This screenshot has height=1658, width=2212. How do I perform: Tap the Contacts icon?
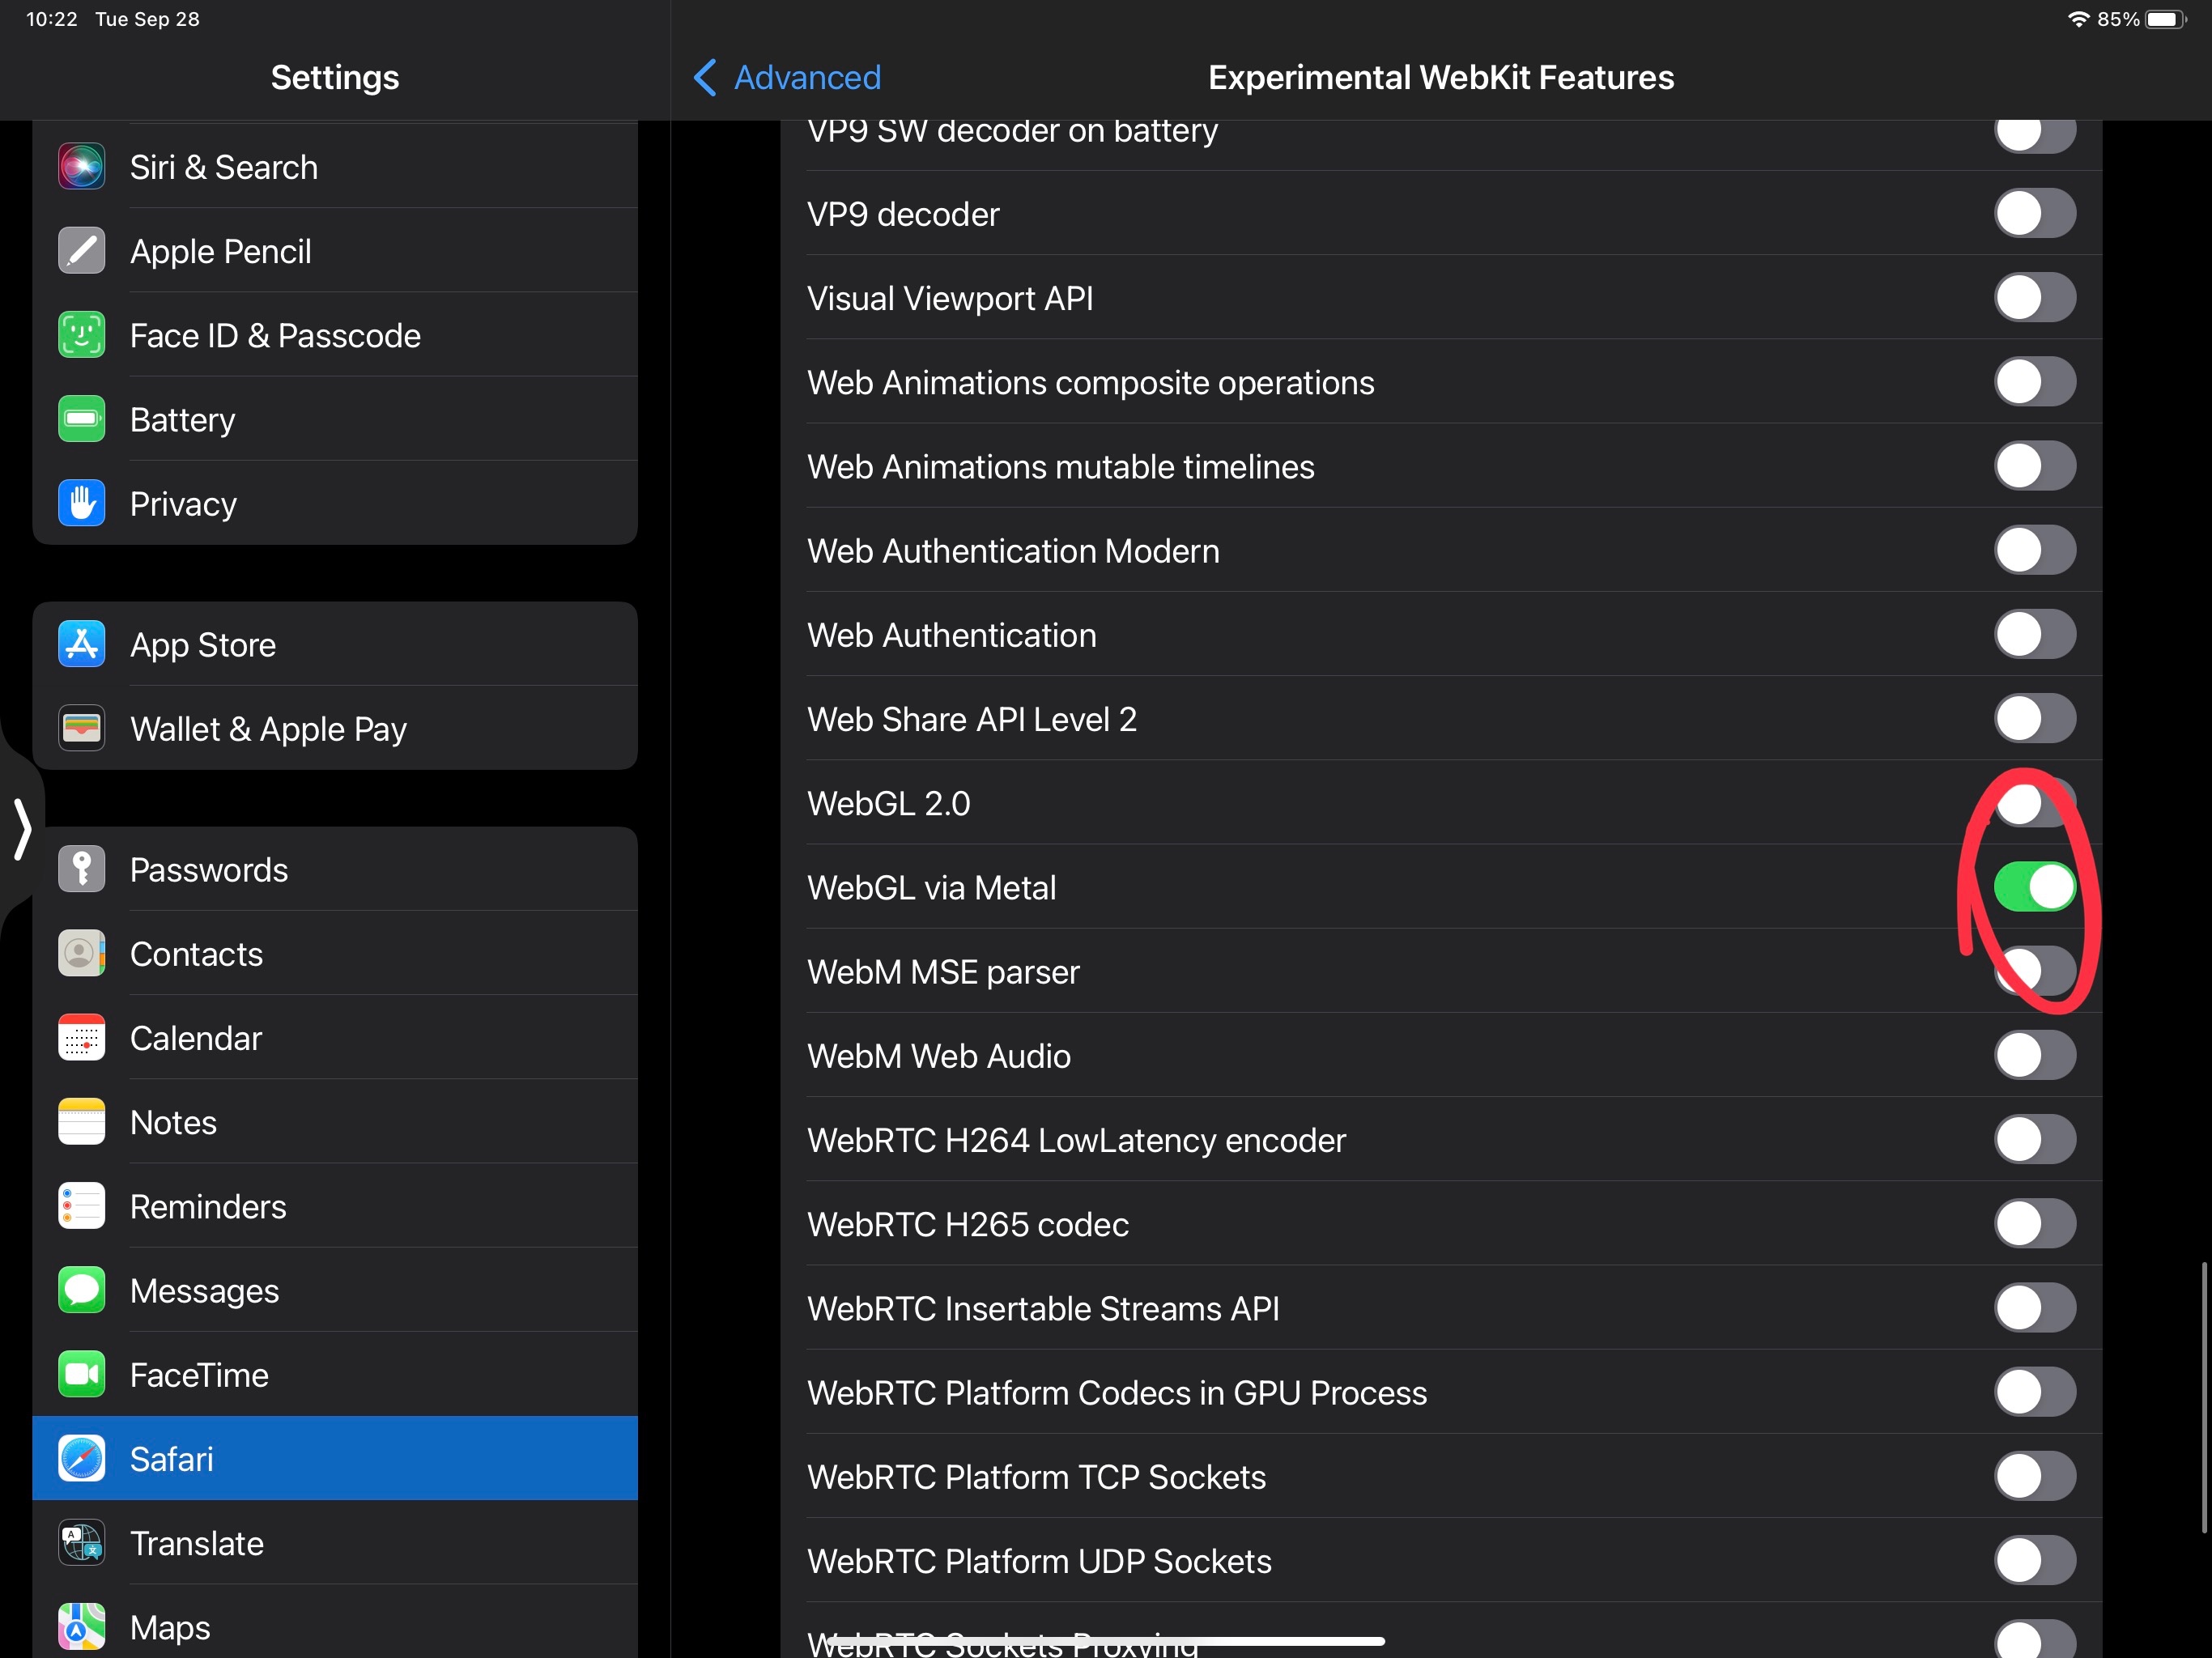[x=81, y=953]
